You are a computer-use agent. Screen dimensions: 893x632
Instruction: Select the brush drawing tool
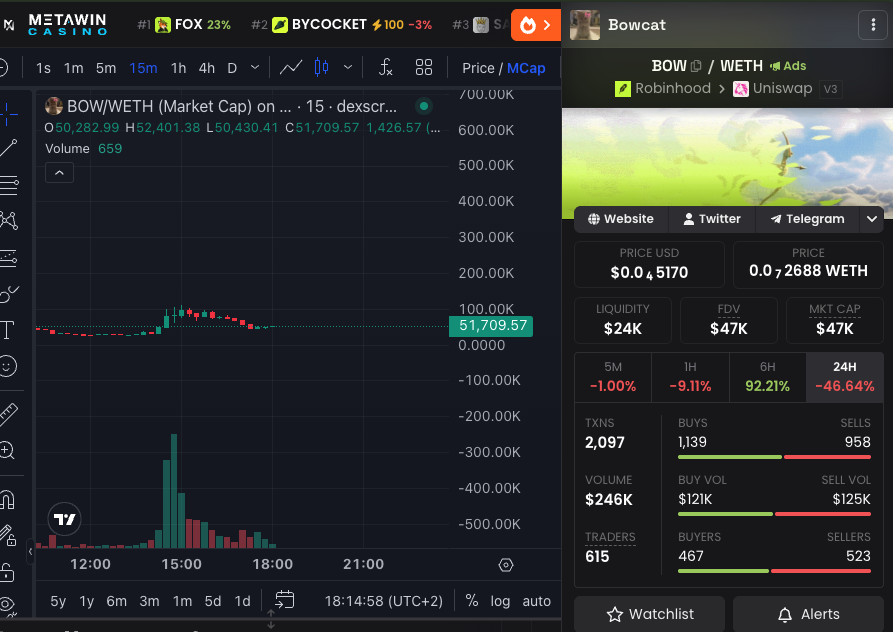[9, 294]
